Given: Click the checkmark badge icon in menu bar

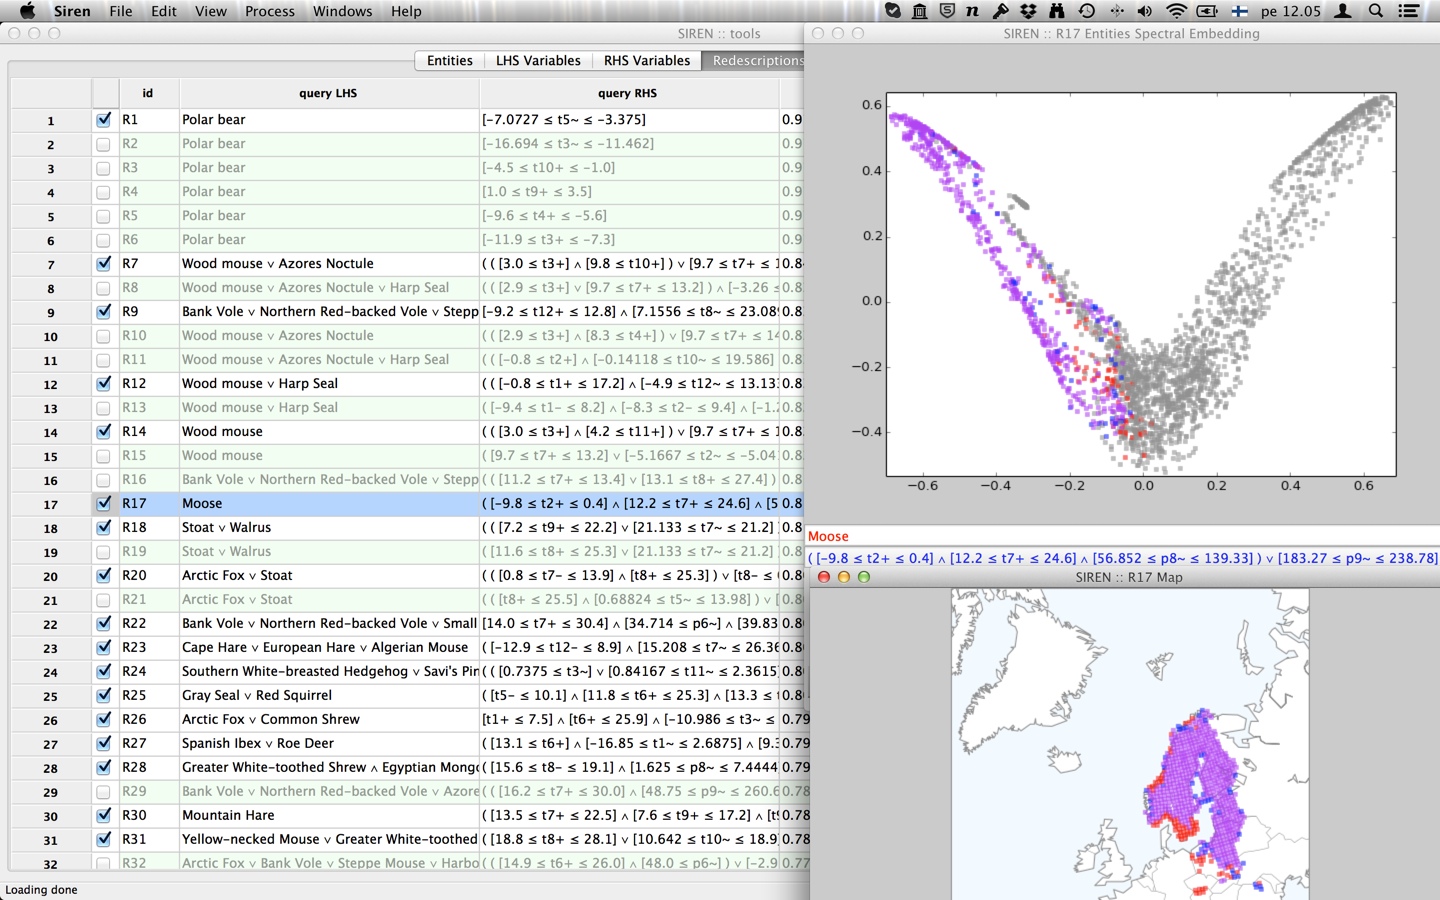Looking at the screenshot, I should click(893, 11).
